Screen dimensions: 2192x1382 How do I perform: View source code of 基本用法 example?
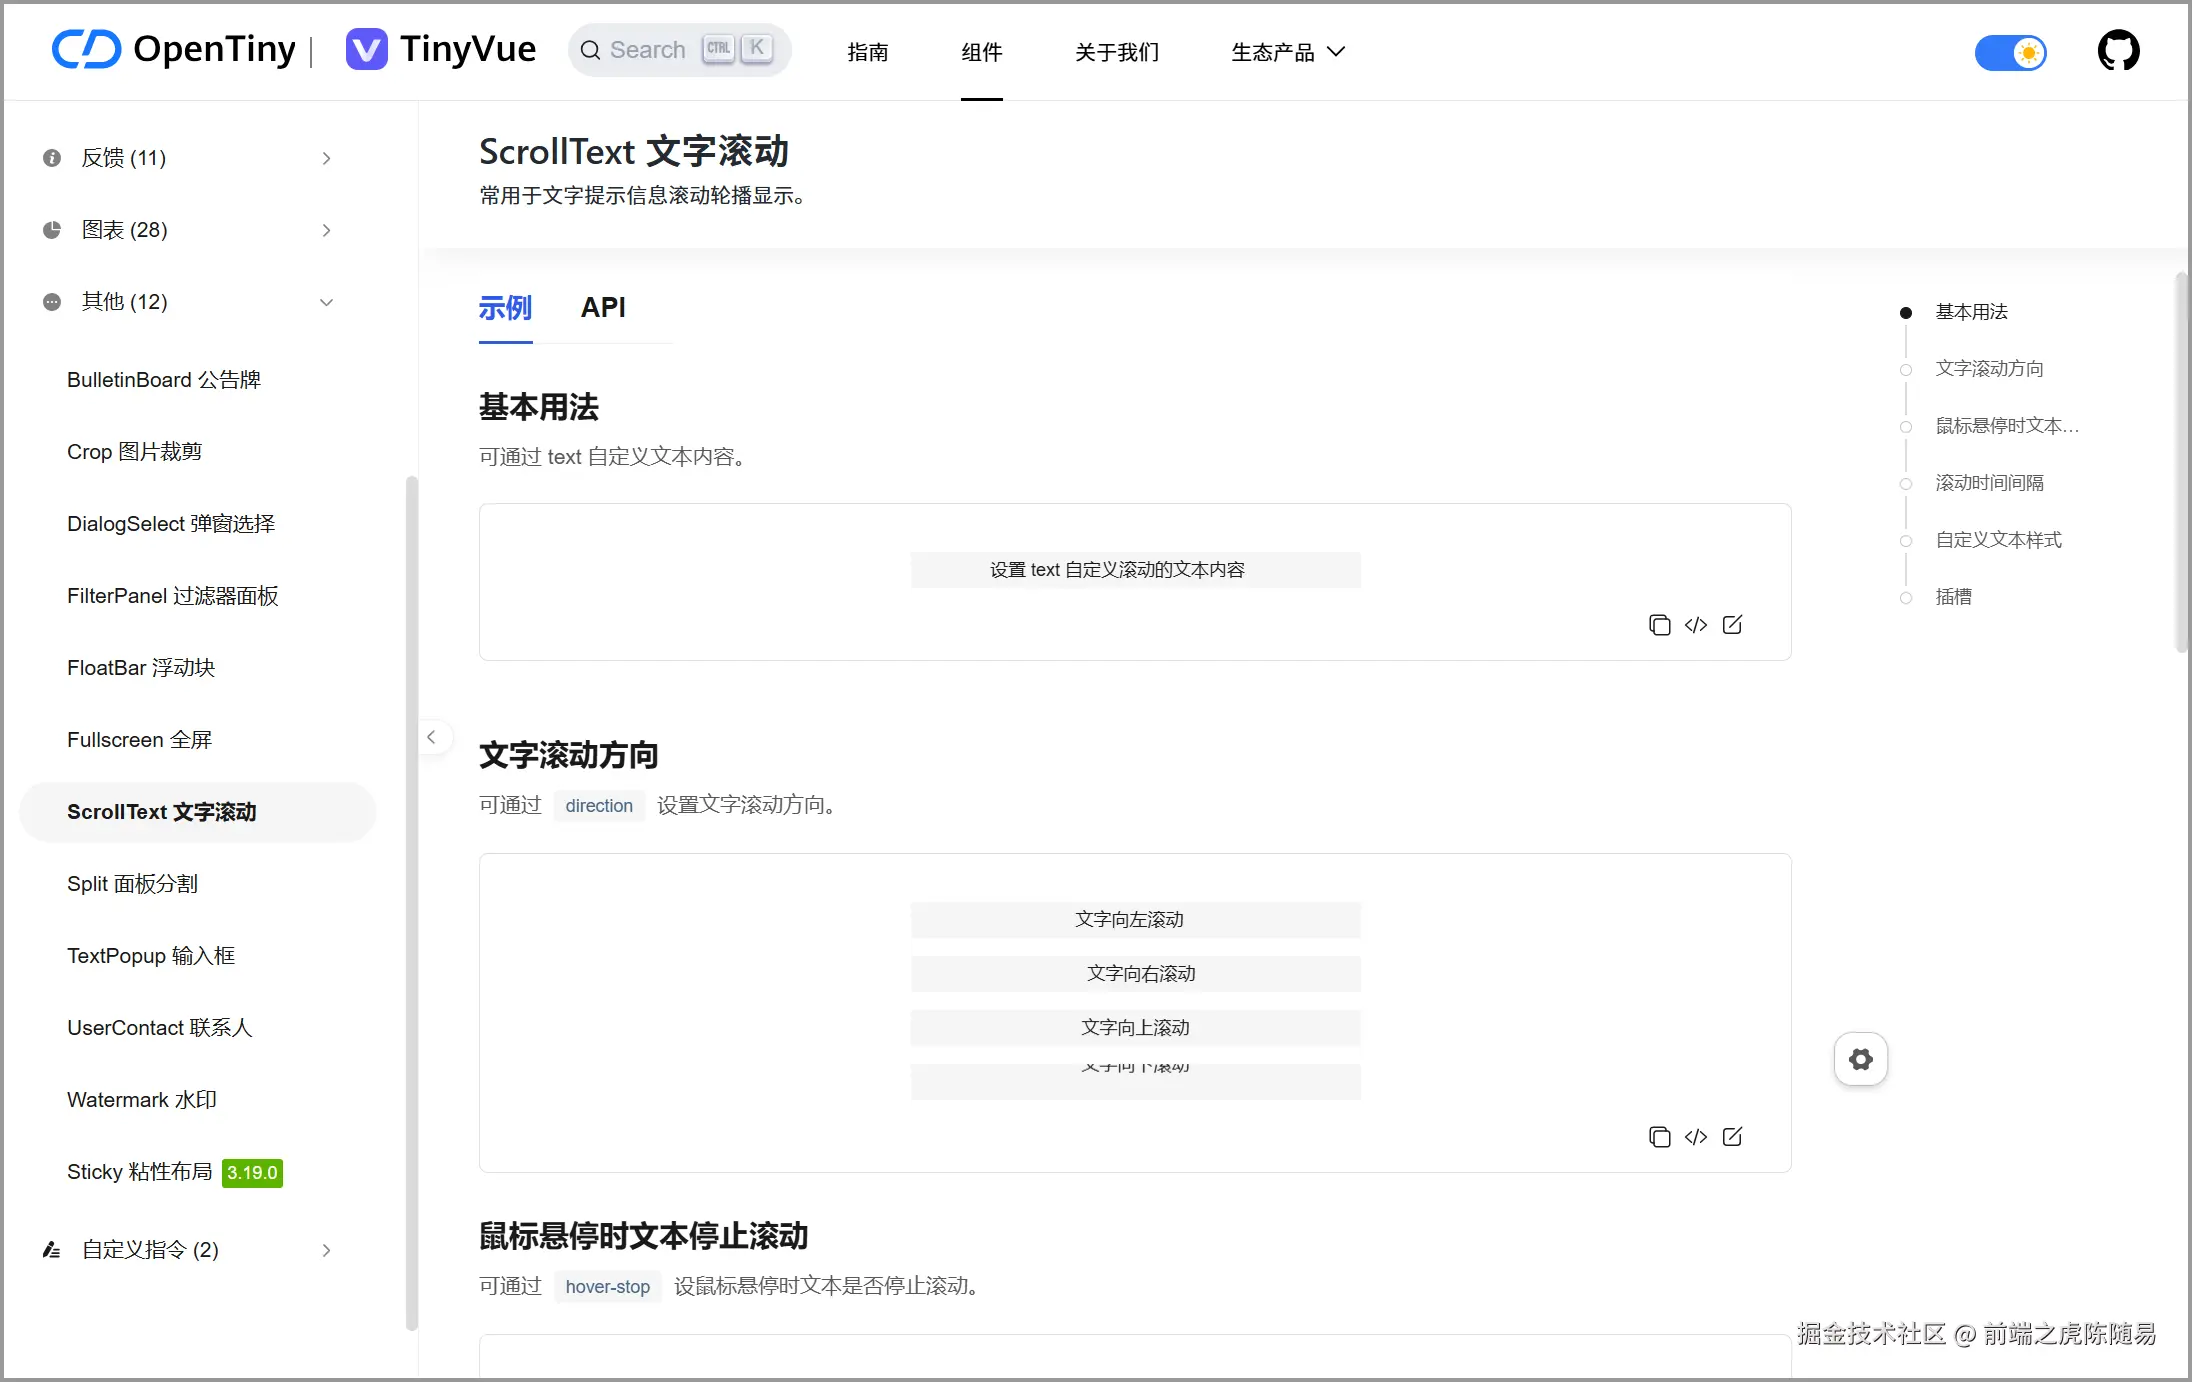1696,624
